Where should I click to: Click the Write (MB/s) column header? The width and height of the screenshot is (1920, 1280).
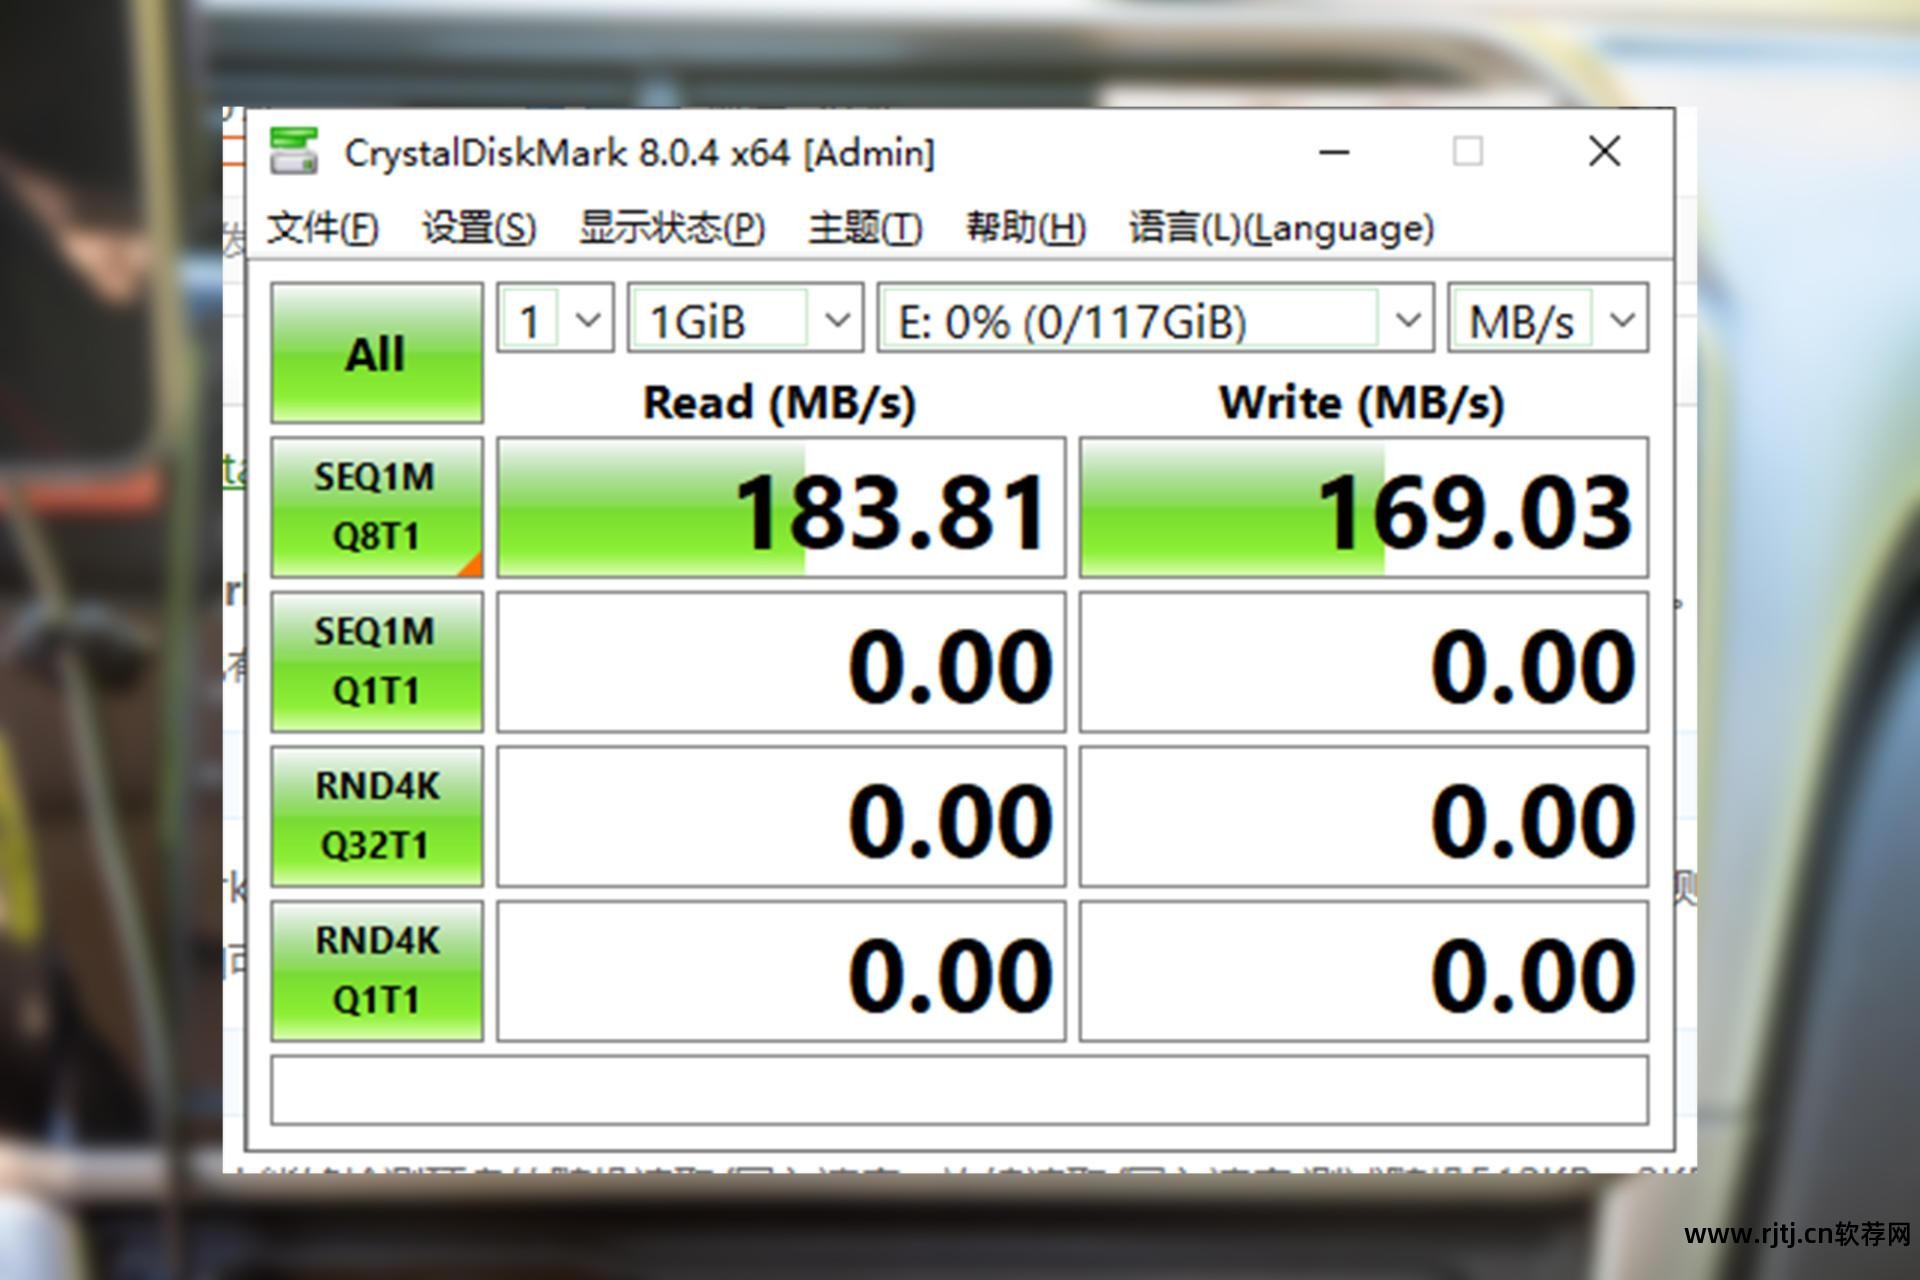pos(1362,403)
